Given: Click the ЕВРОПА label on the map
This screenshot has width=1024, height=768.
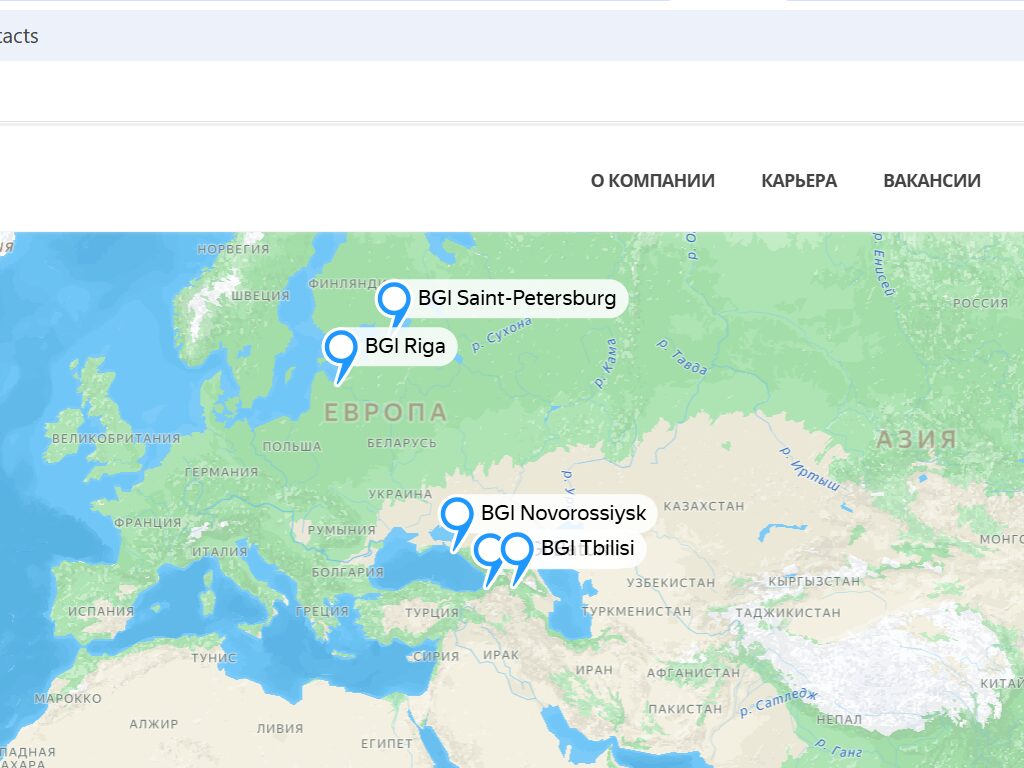Looking at the screenshot, I should [x=386, y=413].
